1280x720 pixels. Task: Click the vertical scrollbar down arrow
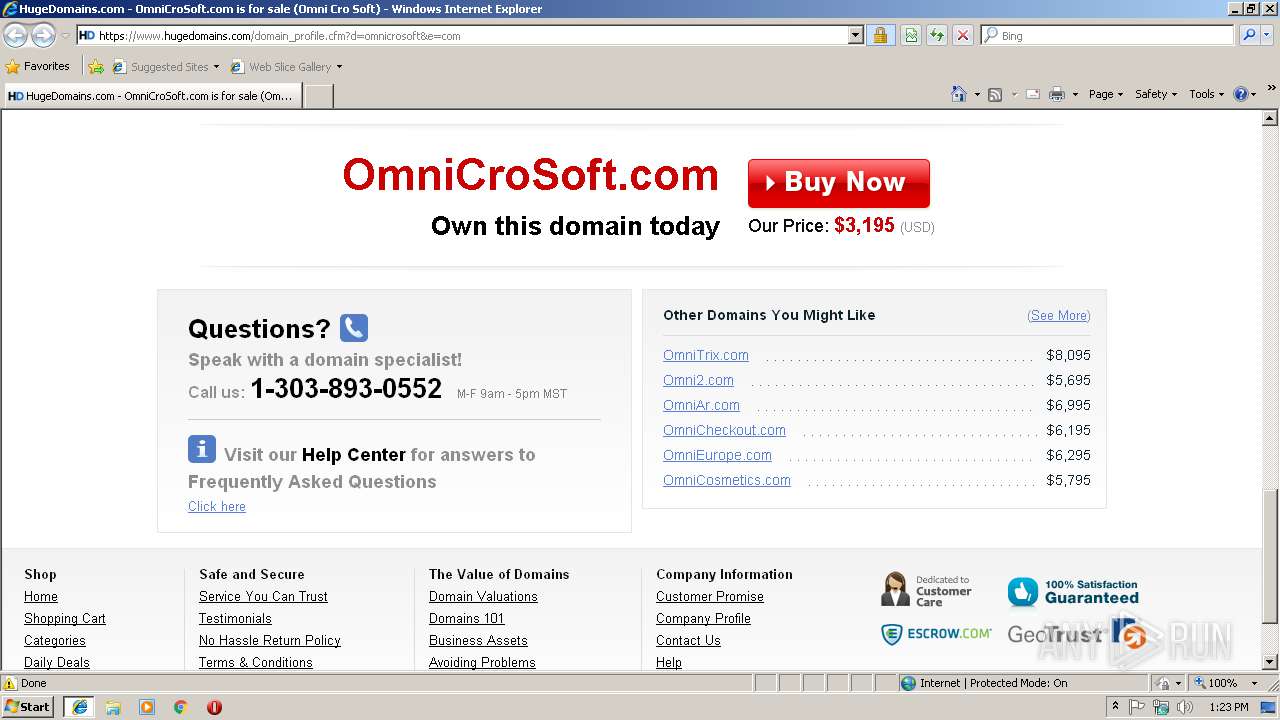1270,661
